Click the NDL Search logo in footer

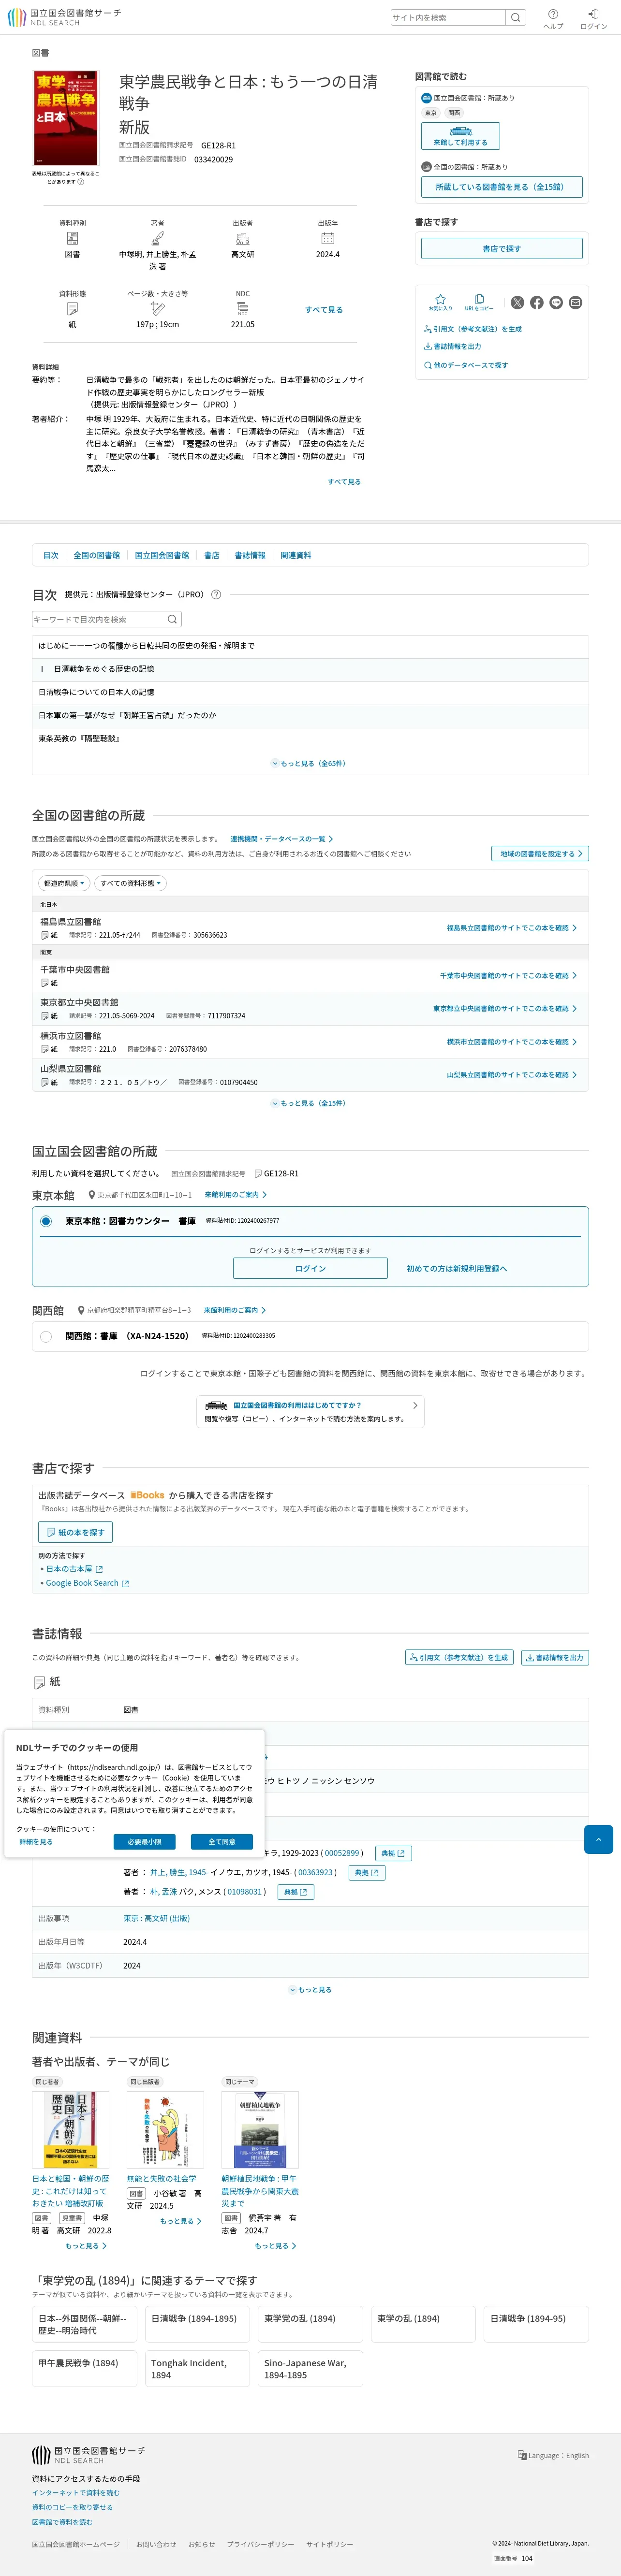tap(88, 2454)
